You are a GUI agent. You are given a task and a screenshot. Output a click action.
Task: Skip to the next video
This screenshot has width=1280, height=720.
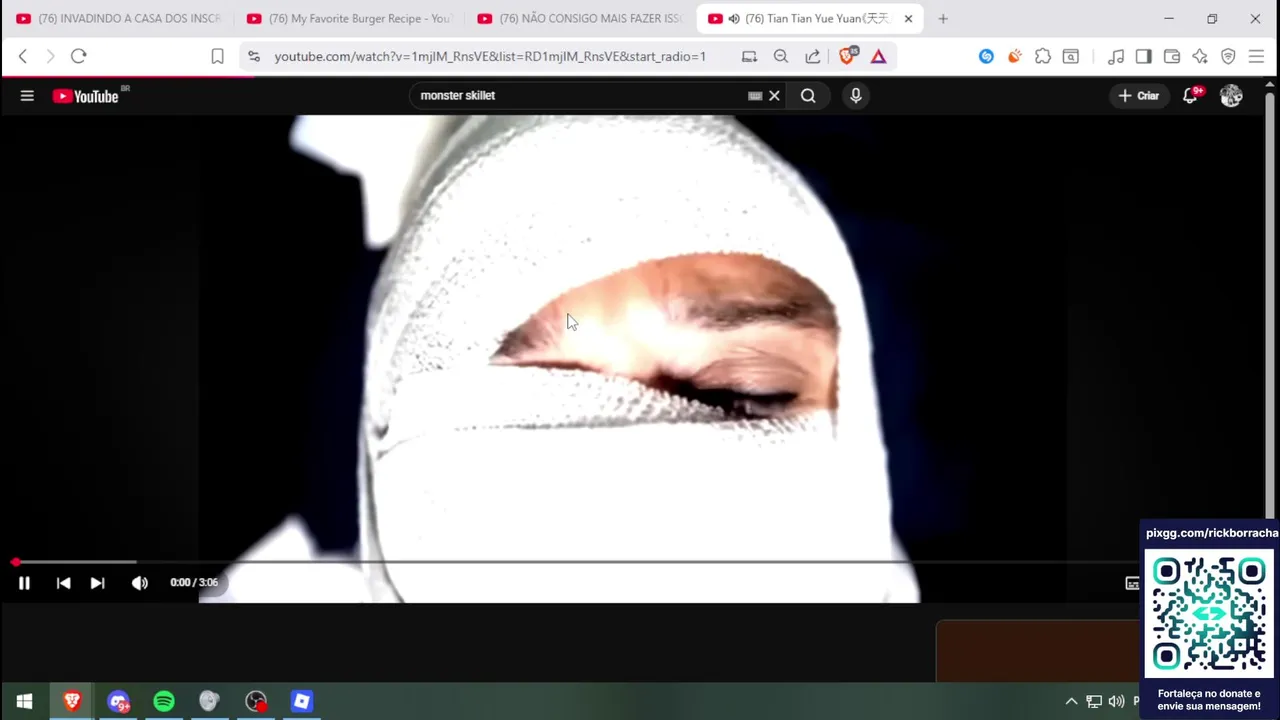coord(97,583)
